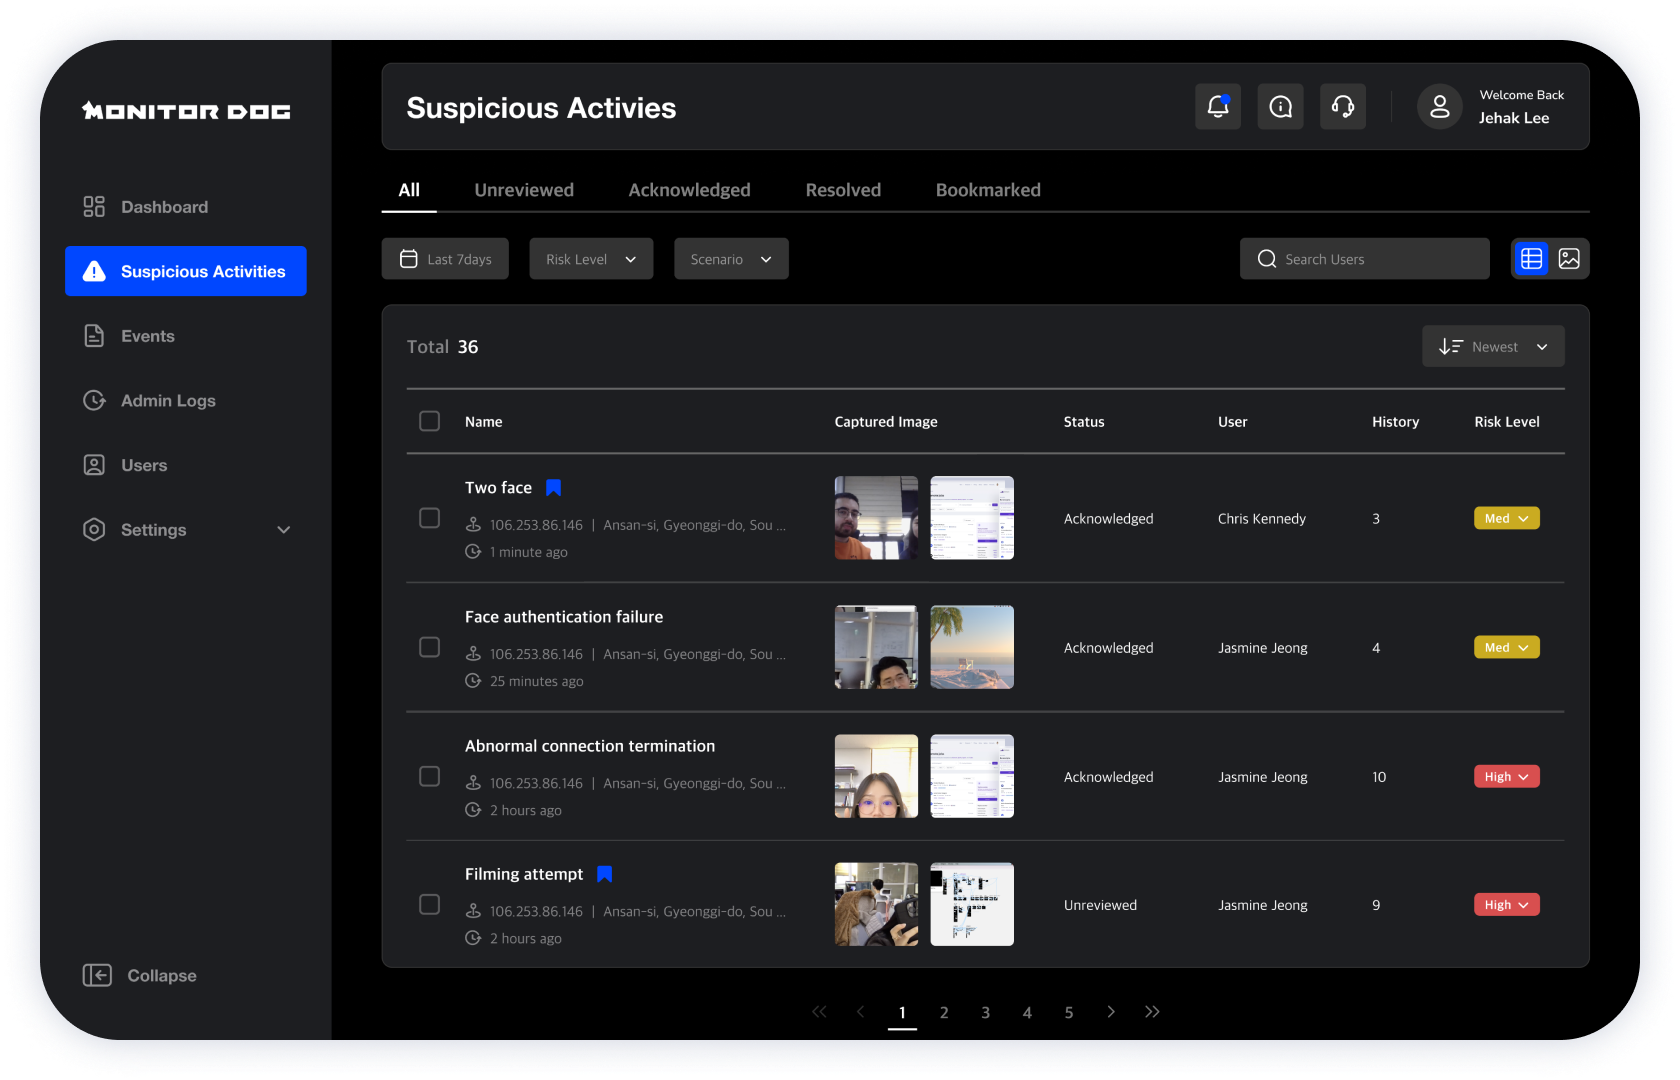Open Users label in the sidebar
This screenshot has width=1680, height=1080.
coord(144,465)
